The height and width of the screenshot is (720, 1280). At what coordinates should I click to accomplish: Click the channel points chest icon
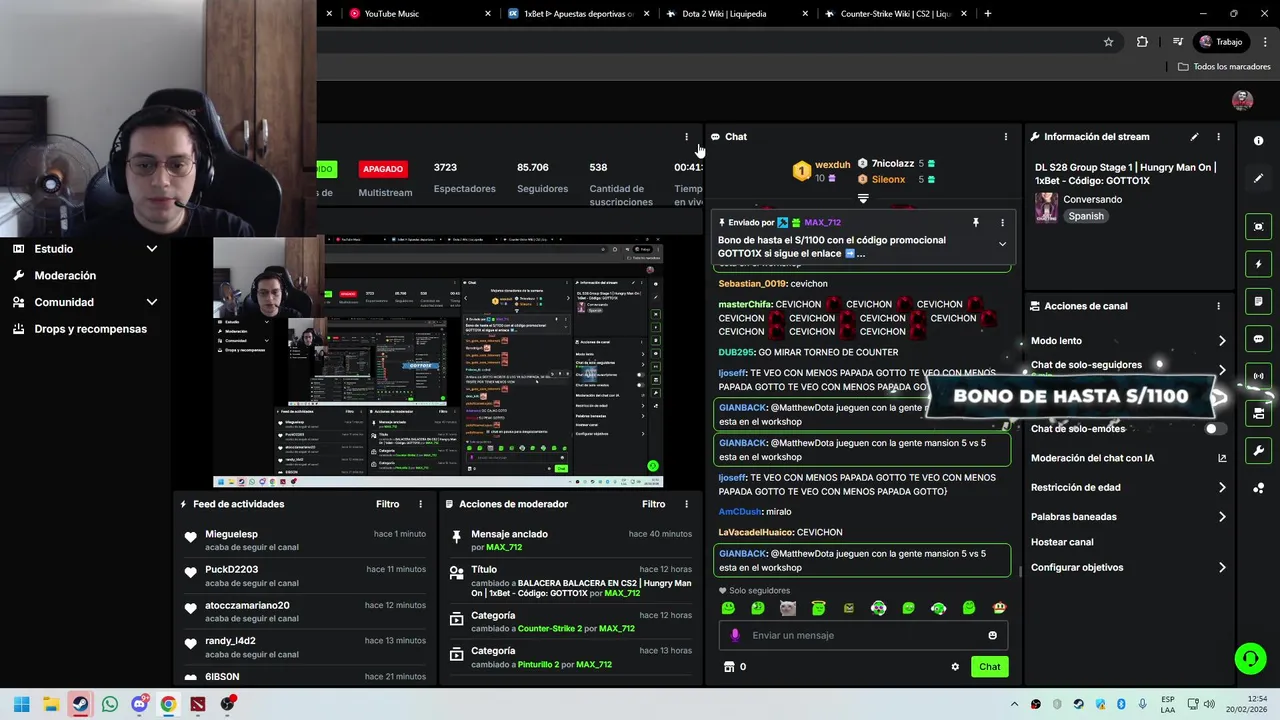click(x=729, y=667)
